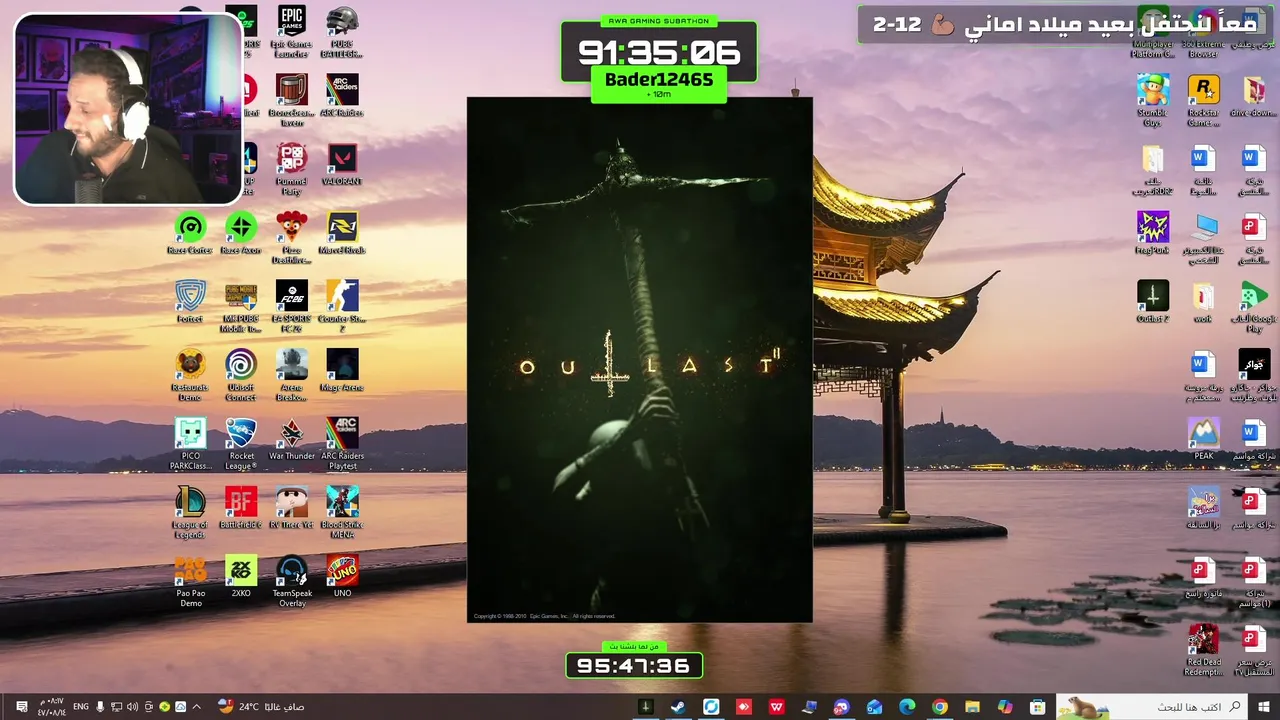Open File Explorer from the taskbar

coord(972,707)
